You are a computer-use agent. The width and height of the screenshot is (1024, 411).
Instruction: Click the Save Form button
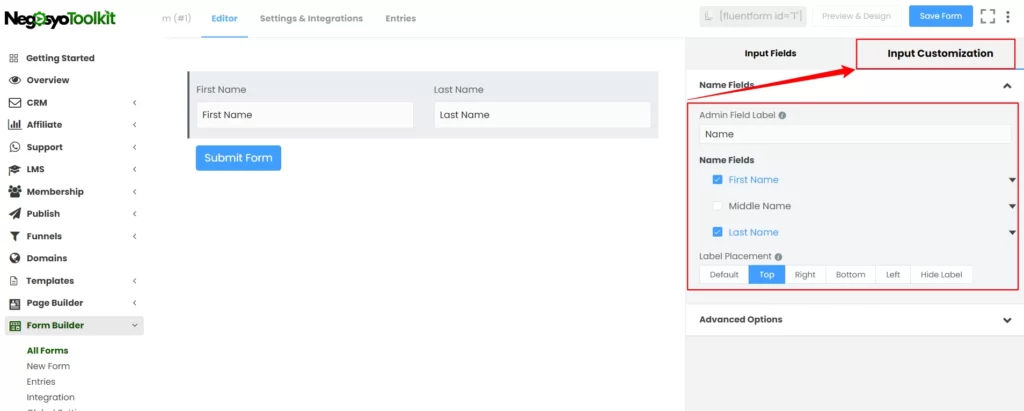pos(940,16)
